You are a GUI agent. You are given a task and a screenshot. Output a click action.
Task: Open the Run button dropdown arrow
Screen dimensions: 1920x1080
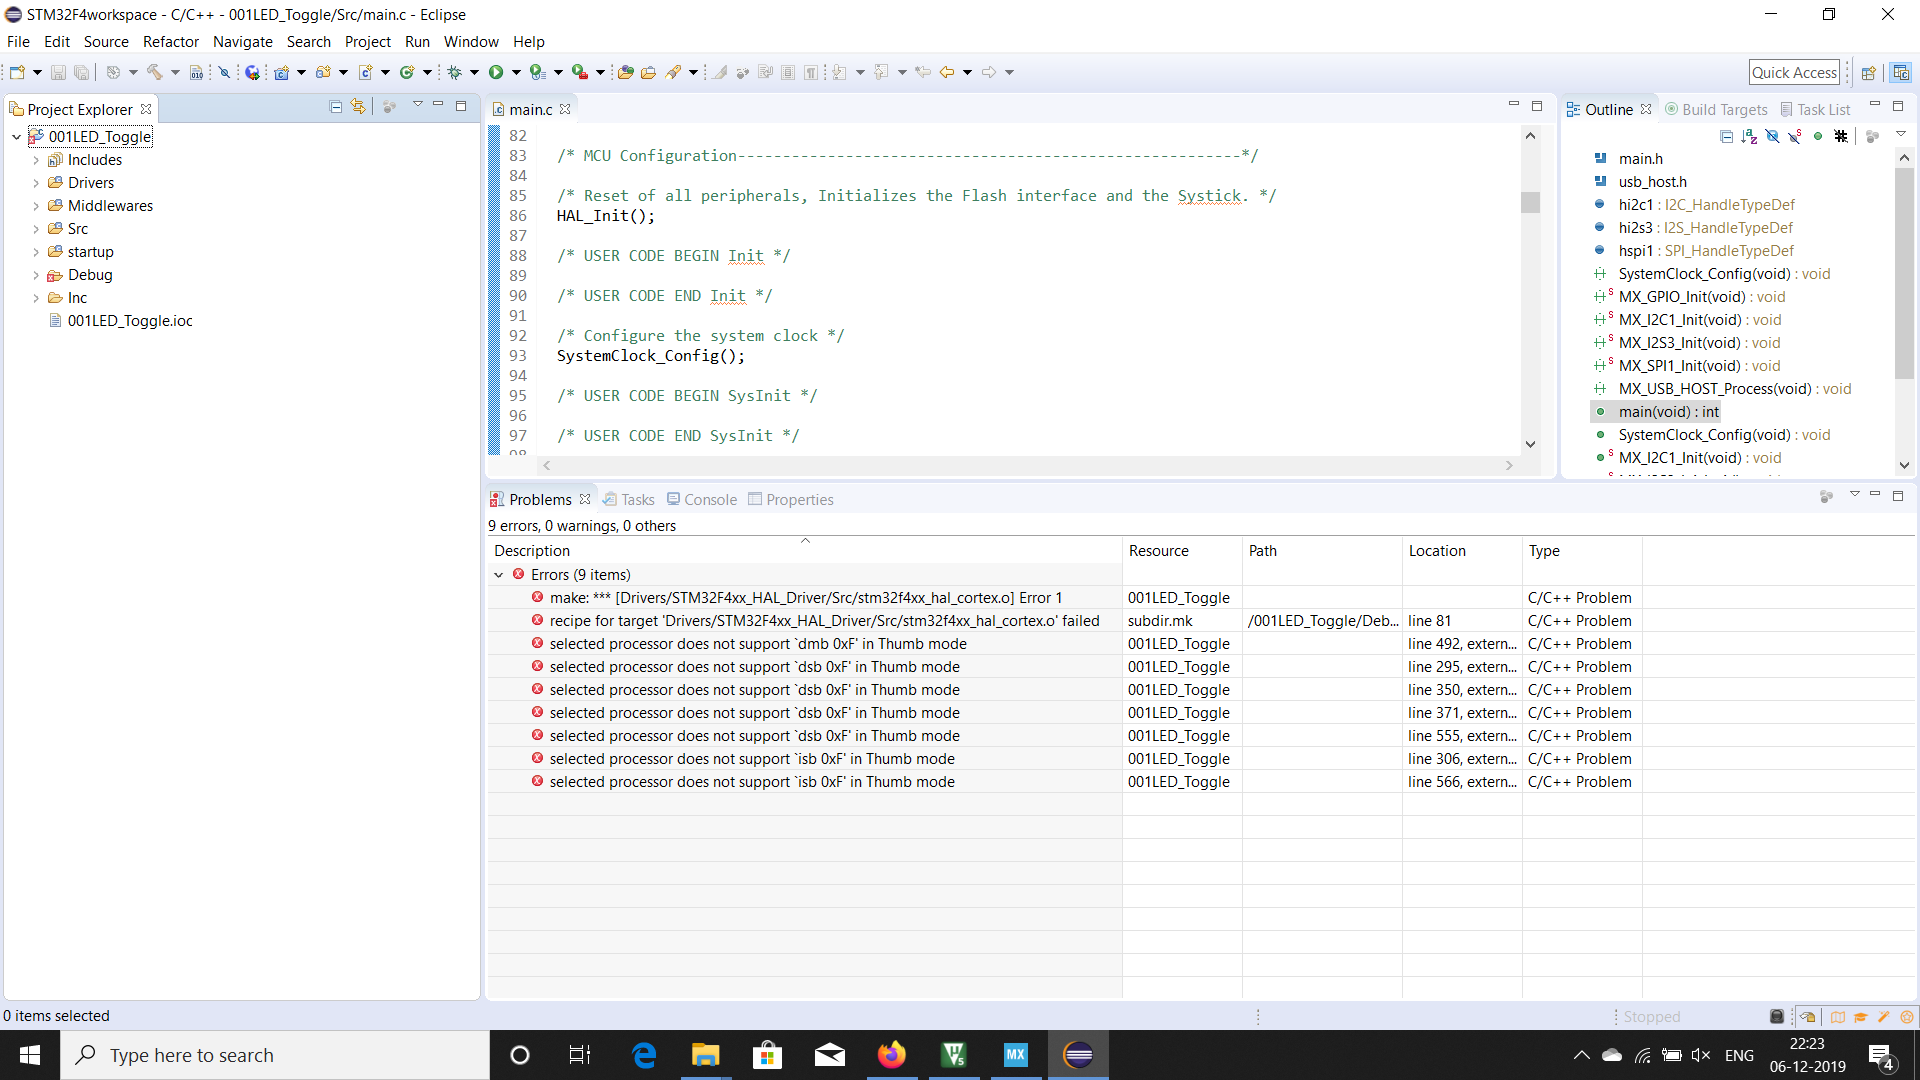tap(516, 72)
